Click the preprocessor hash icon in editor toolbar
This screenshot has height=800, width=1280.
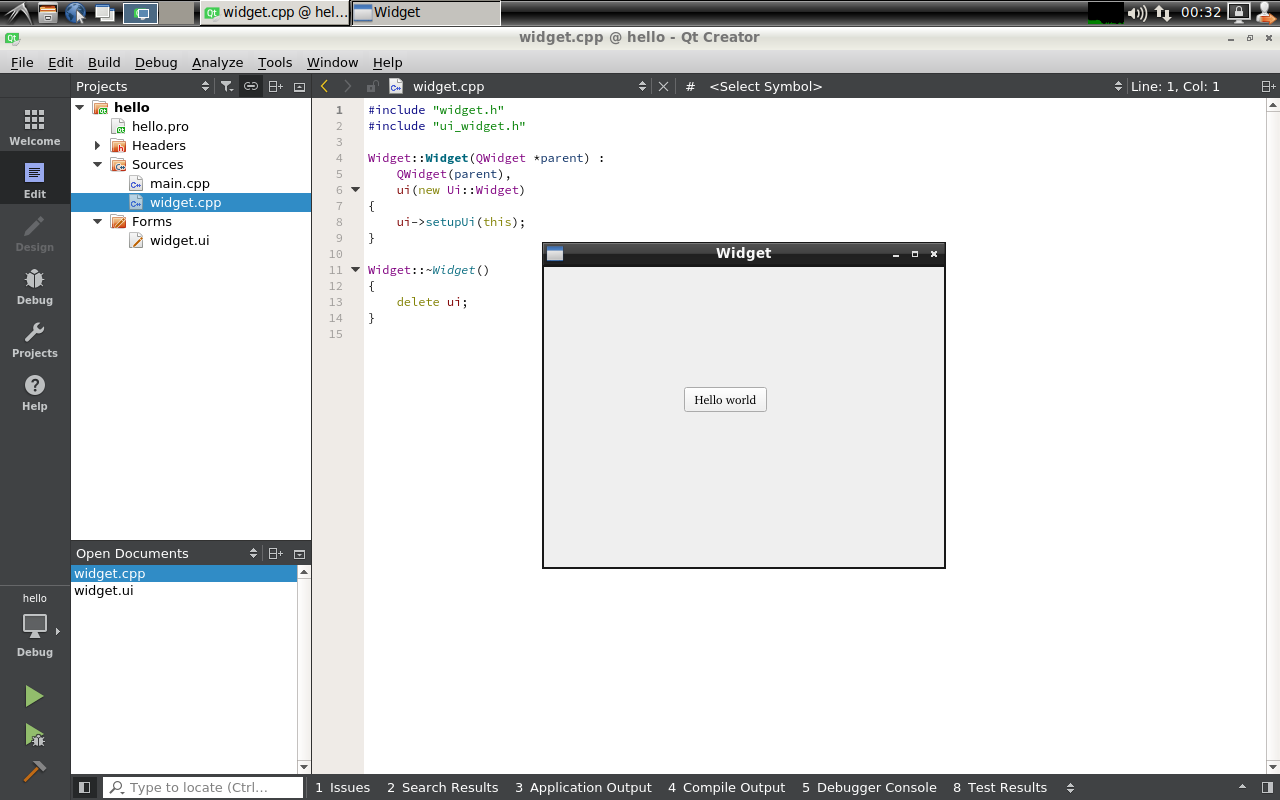point(690,87)
